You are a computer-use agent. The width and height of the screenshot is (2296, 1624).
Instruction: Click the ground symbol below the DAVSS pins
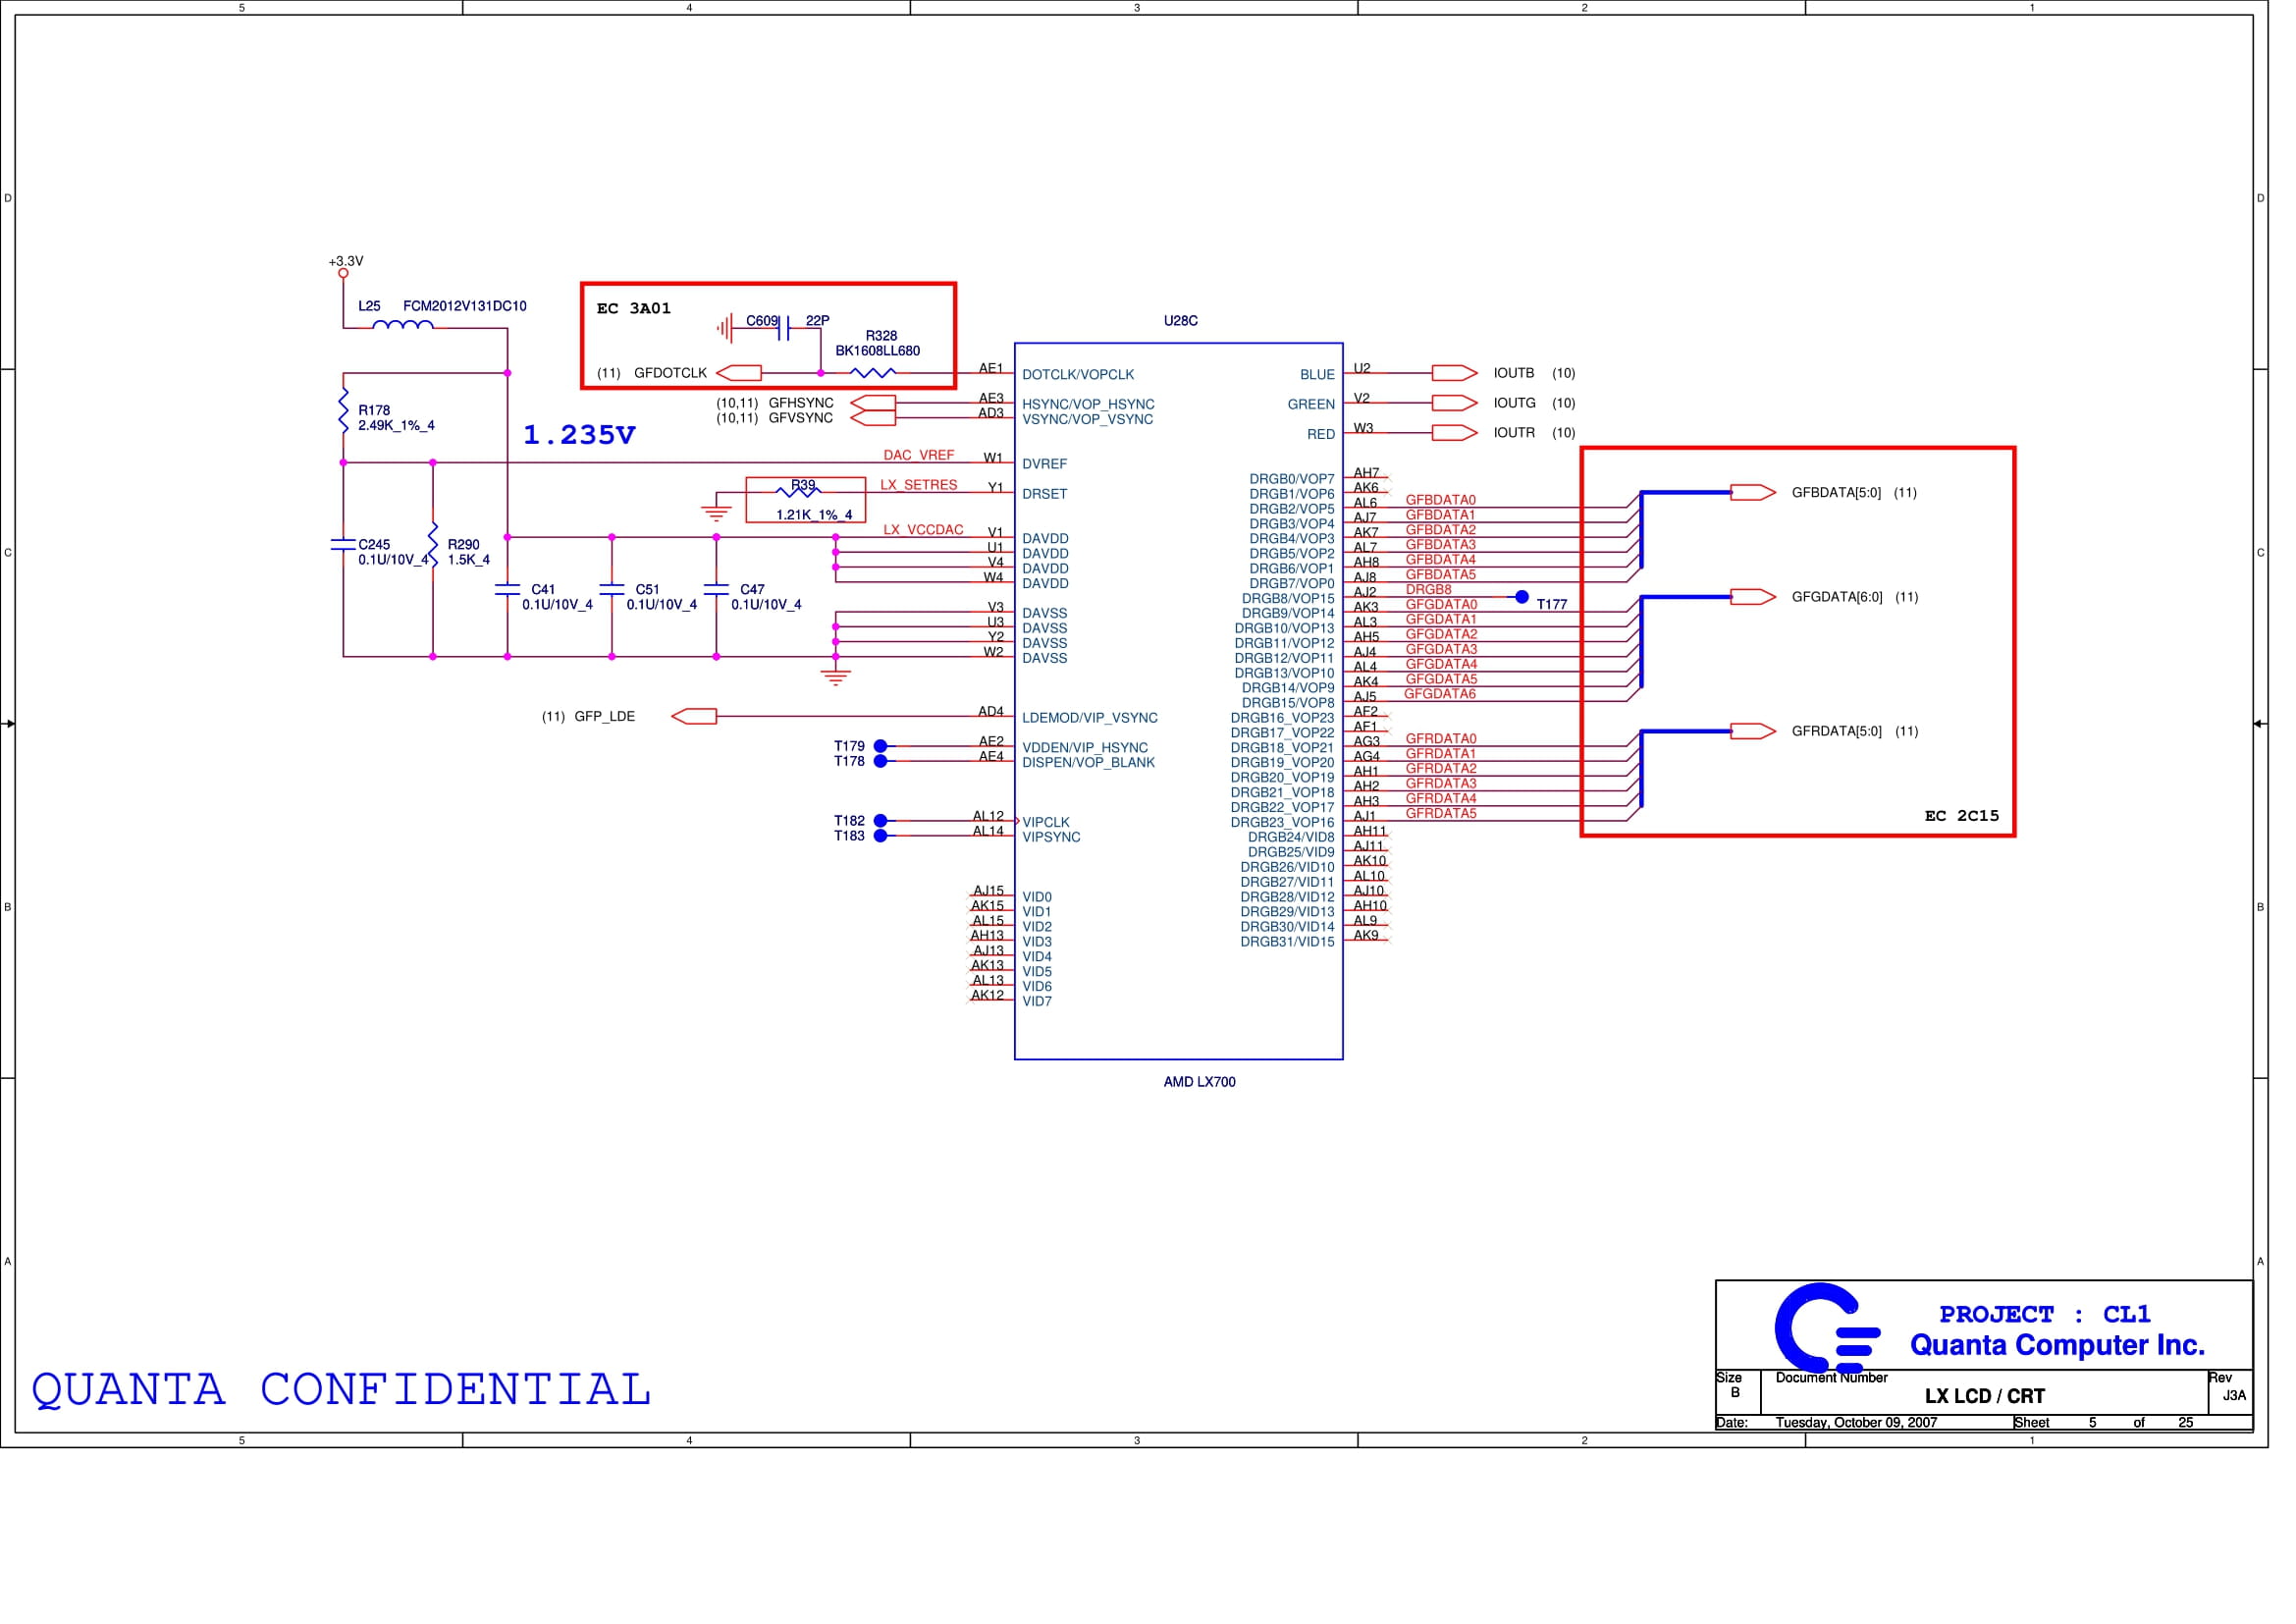[836, 678]
